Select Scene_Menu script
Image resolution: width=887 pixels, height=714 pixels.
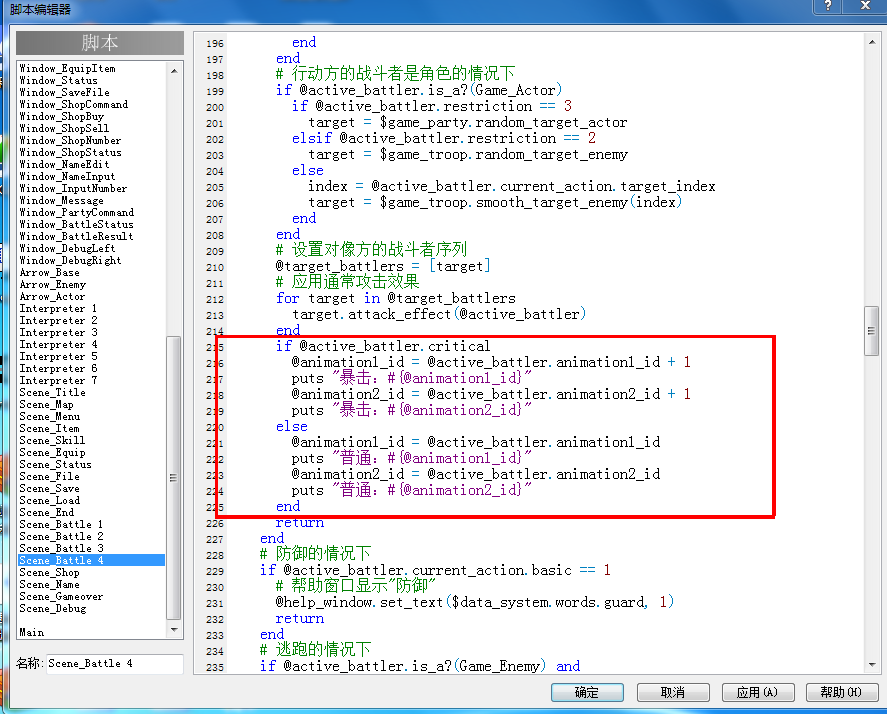coord(50,416)
